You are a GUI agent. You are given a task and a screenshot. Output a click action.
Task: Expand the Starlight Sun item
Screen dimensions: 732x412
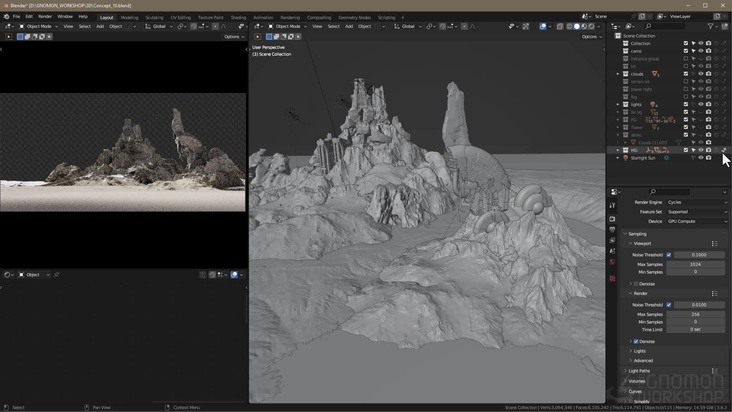618,158
